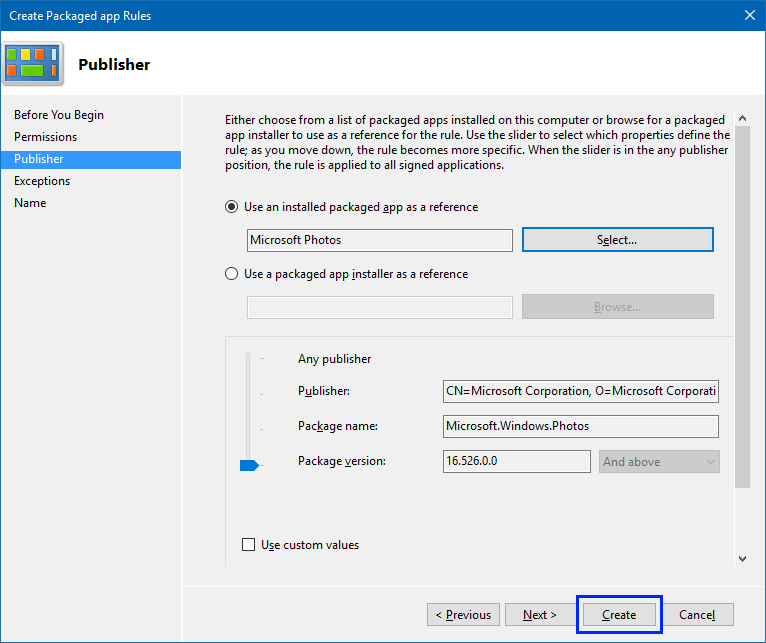This screenshot has width=766, height=643.
Task: Enable the Use custom values checkbox
Action: (249, 545)
